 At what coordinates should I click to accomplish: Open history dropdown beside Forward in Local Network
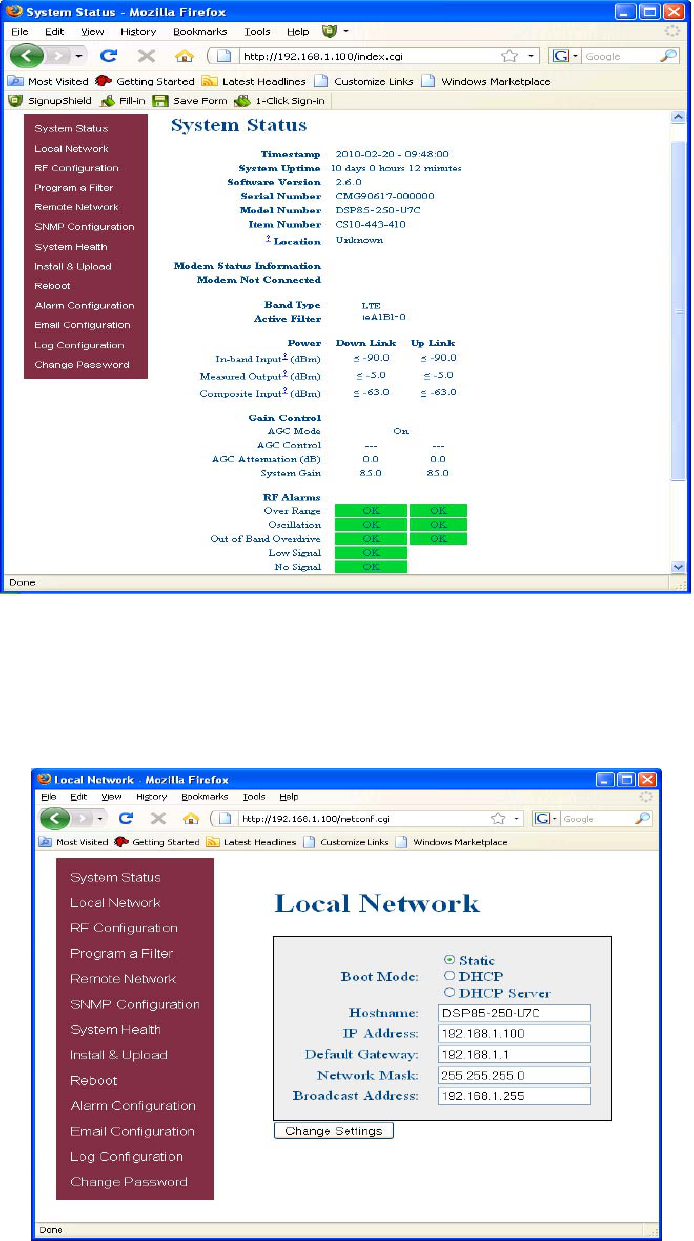point(100,819)
